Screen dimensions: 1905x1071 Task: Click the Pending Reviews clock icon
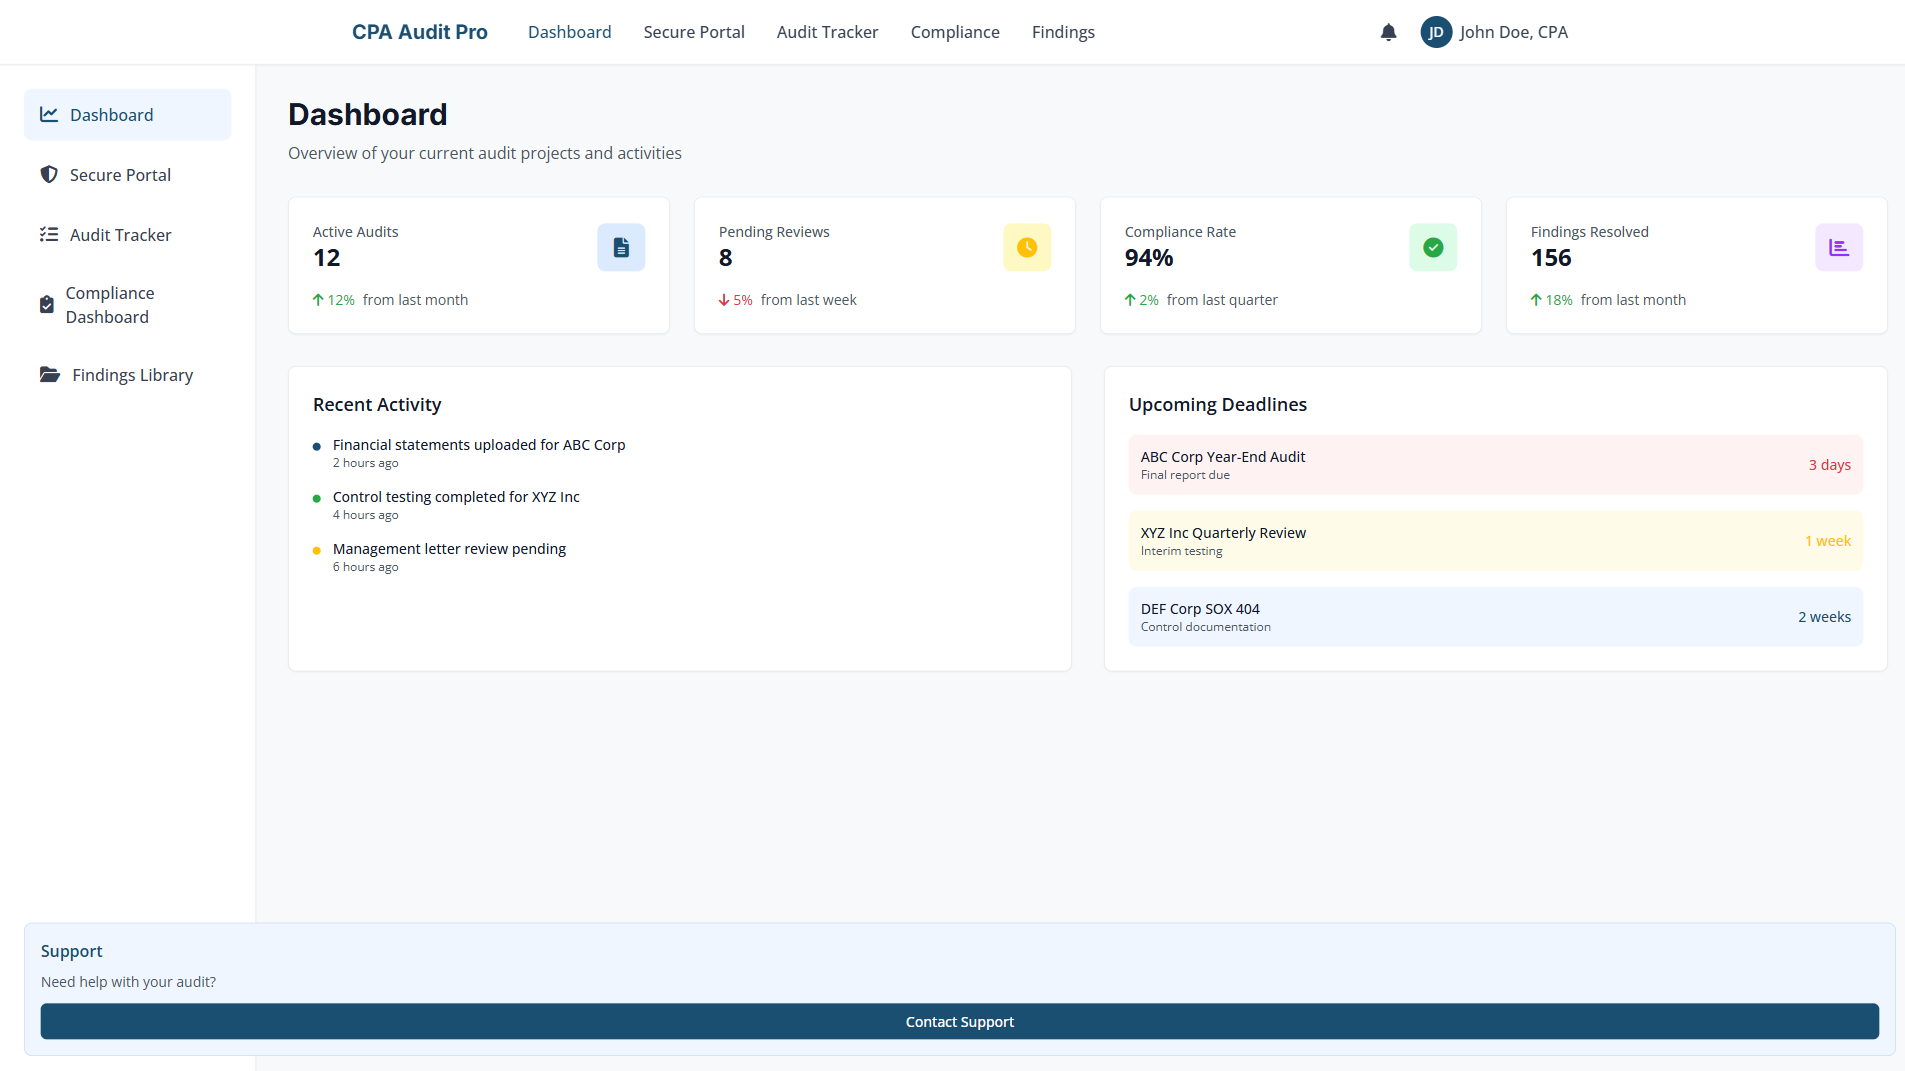point(1027,247)
